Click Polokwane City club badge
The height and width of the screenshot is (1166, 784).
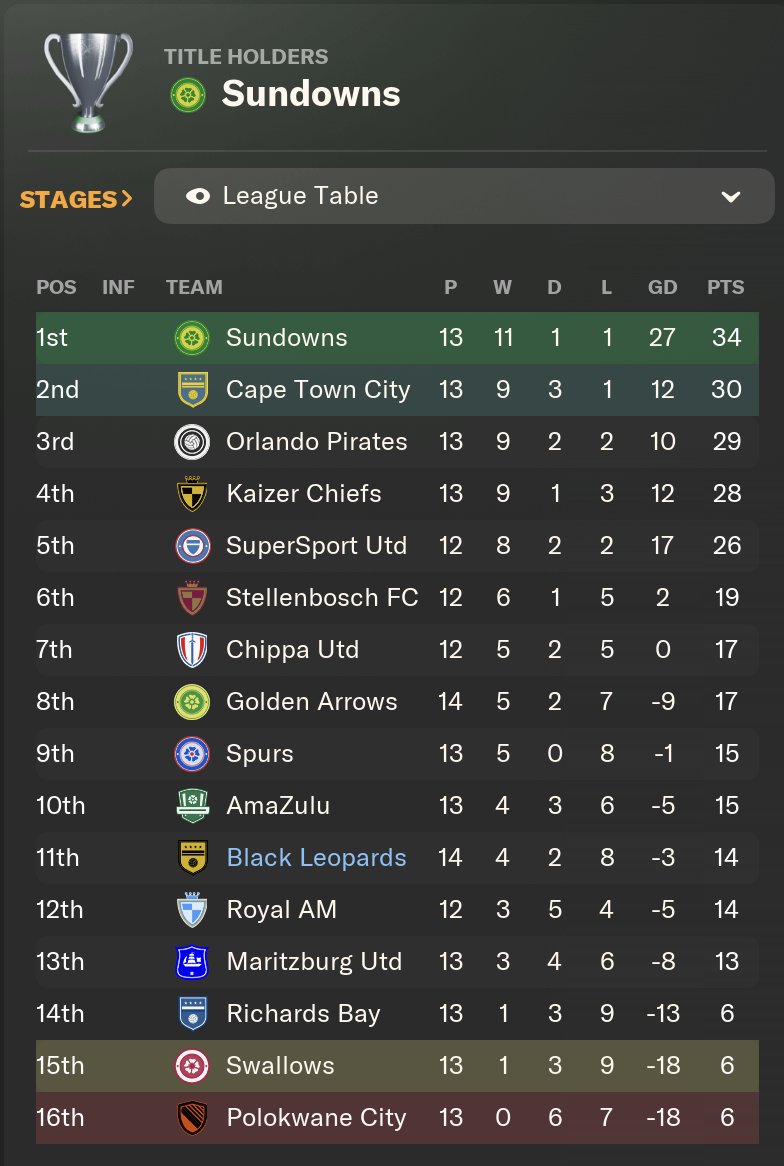(192, 1118)
